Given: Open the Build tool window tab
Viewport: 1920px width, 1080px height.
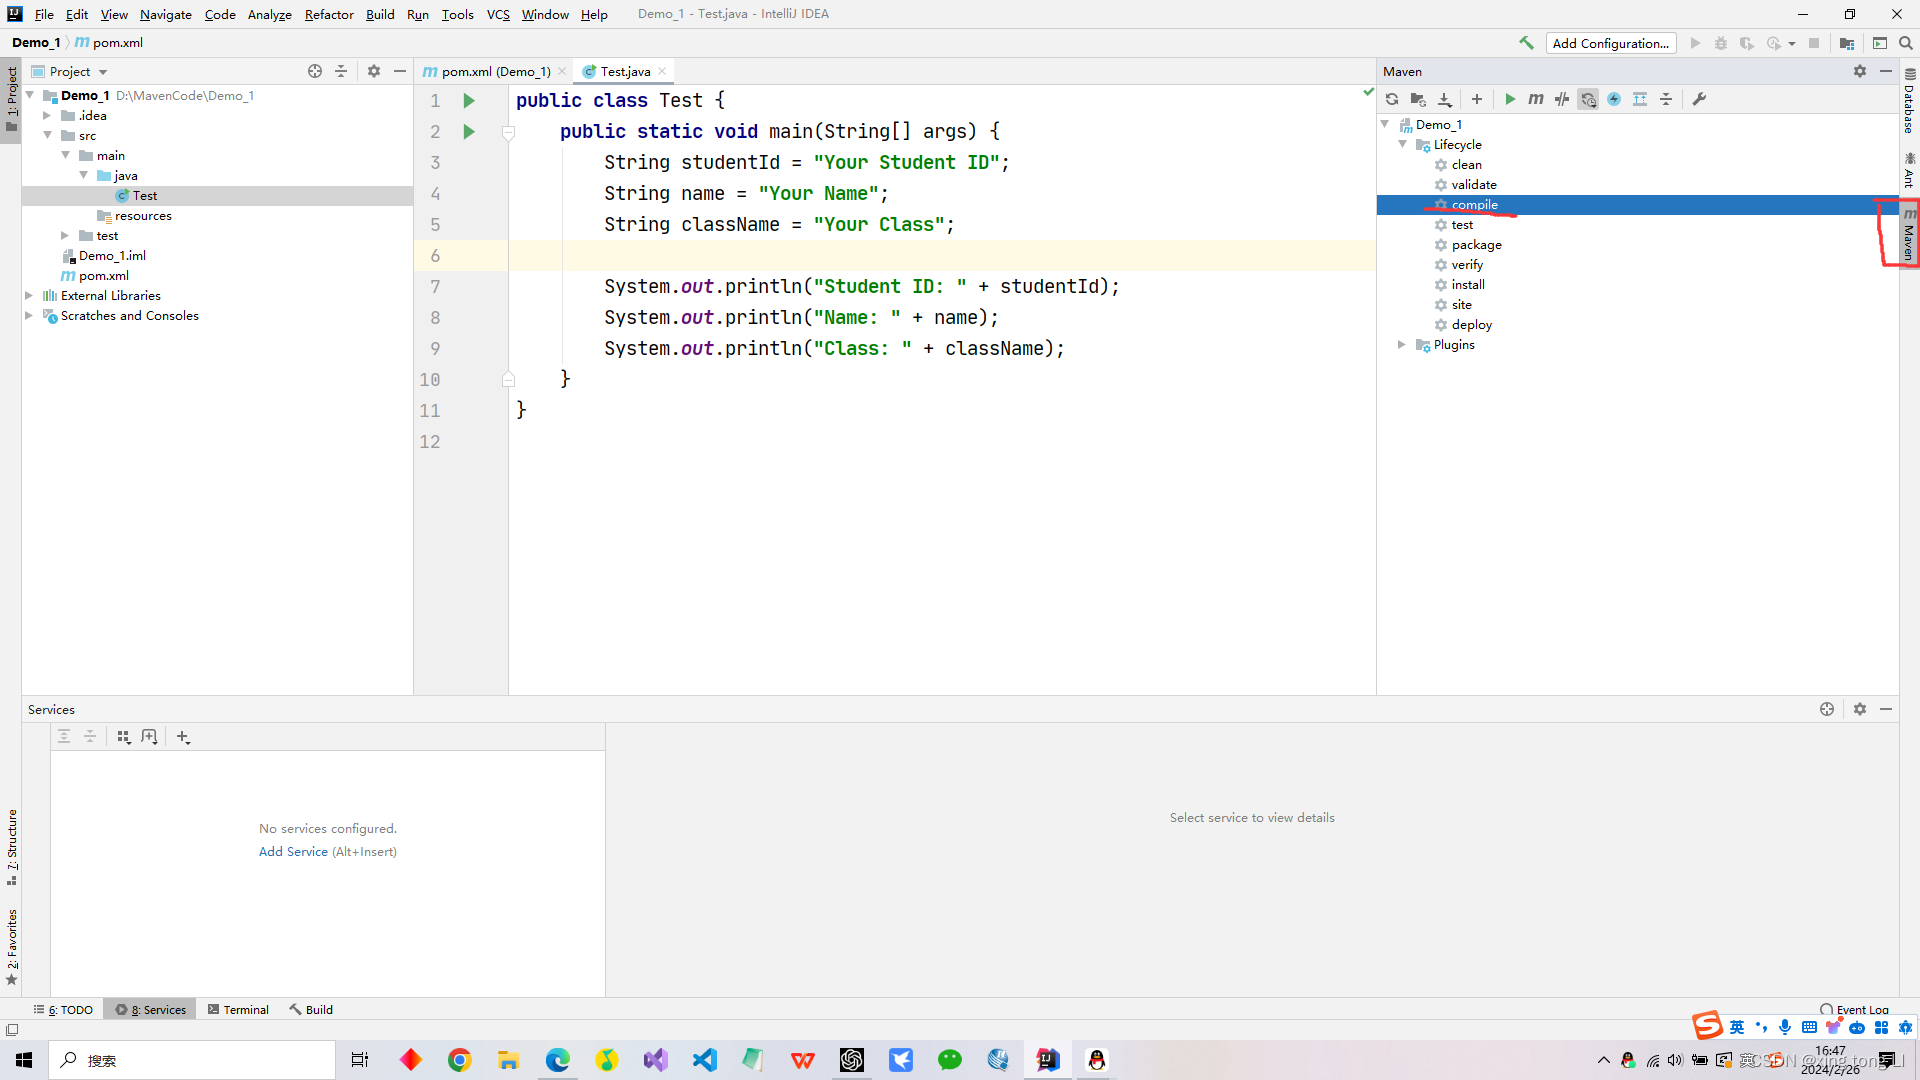Looking at the screenshot, I should [x=311, y=1009].
